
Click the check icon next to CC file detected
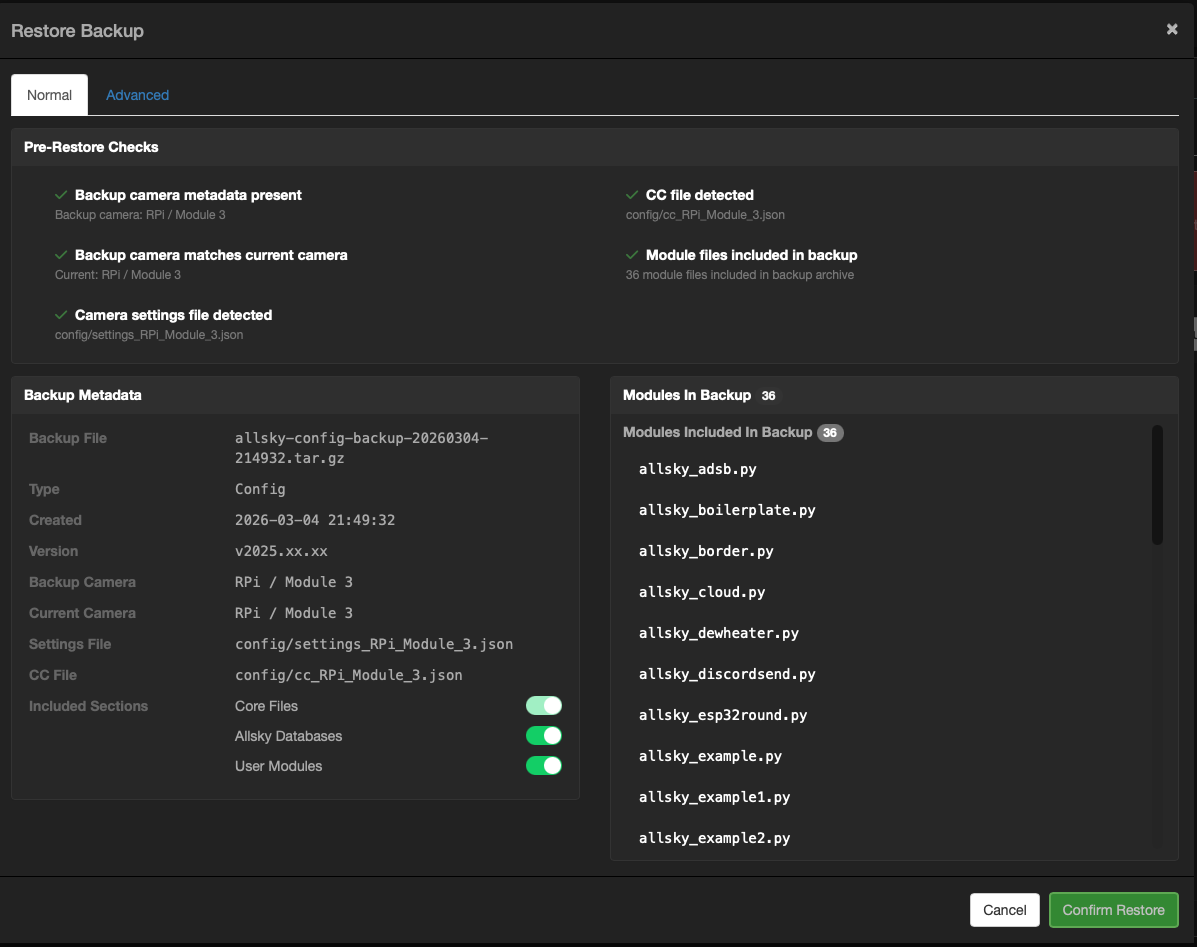(632, 194)
